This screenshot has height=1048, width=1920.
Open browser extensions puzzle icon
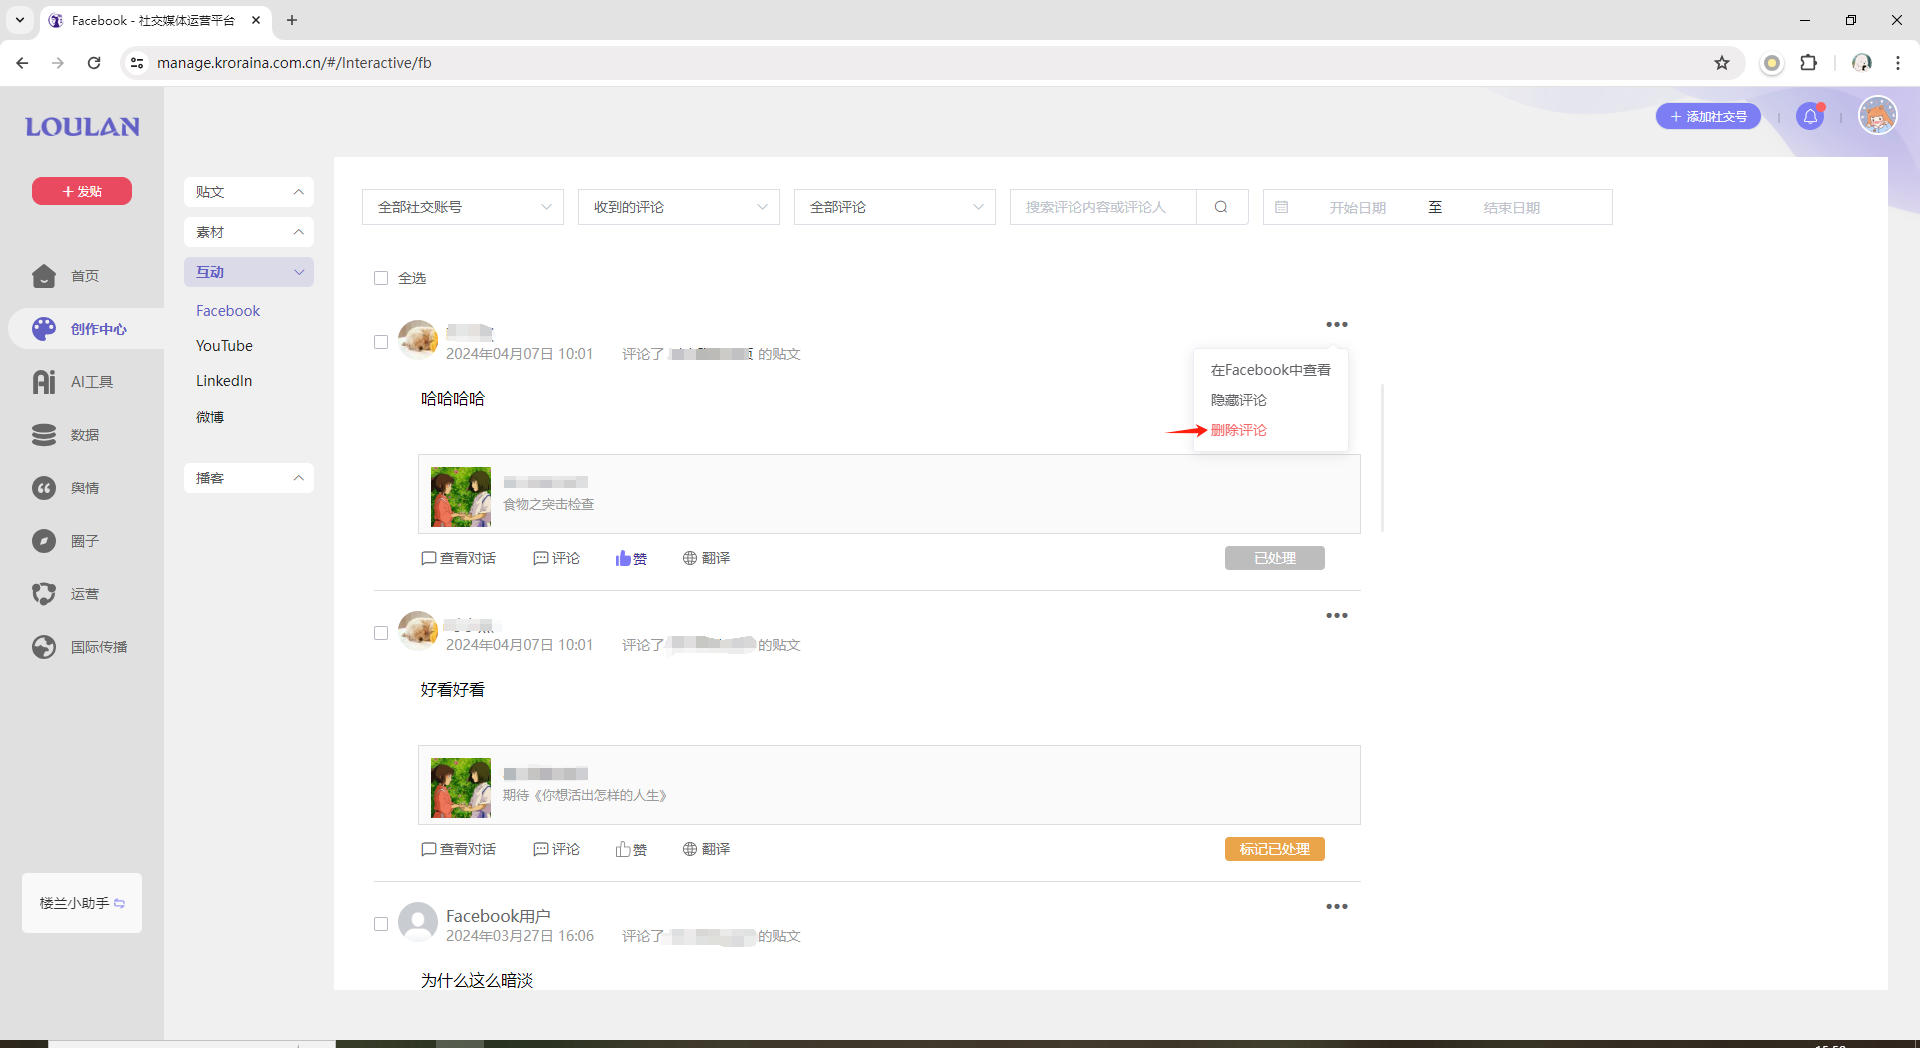click(x=1808, y=63)
